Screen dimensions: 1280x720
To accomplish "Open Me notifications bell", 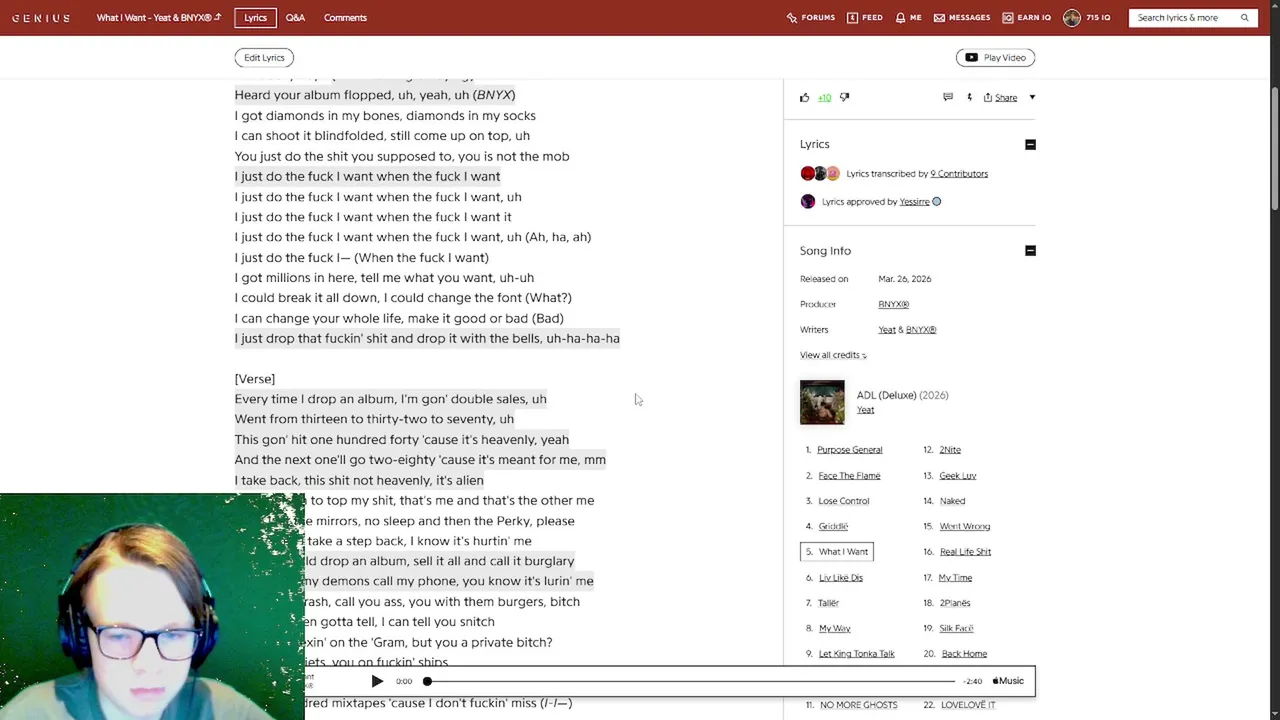I will [908, 18].
